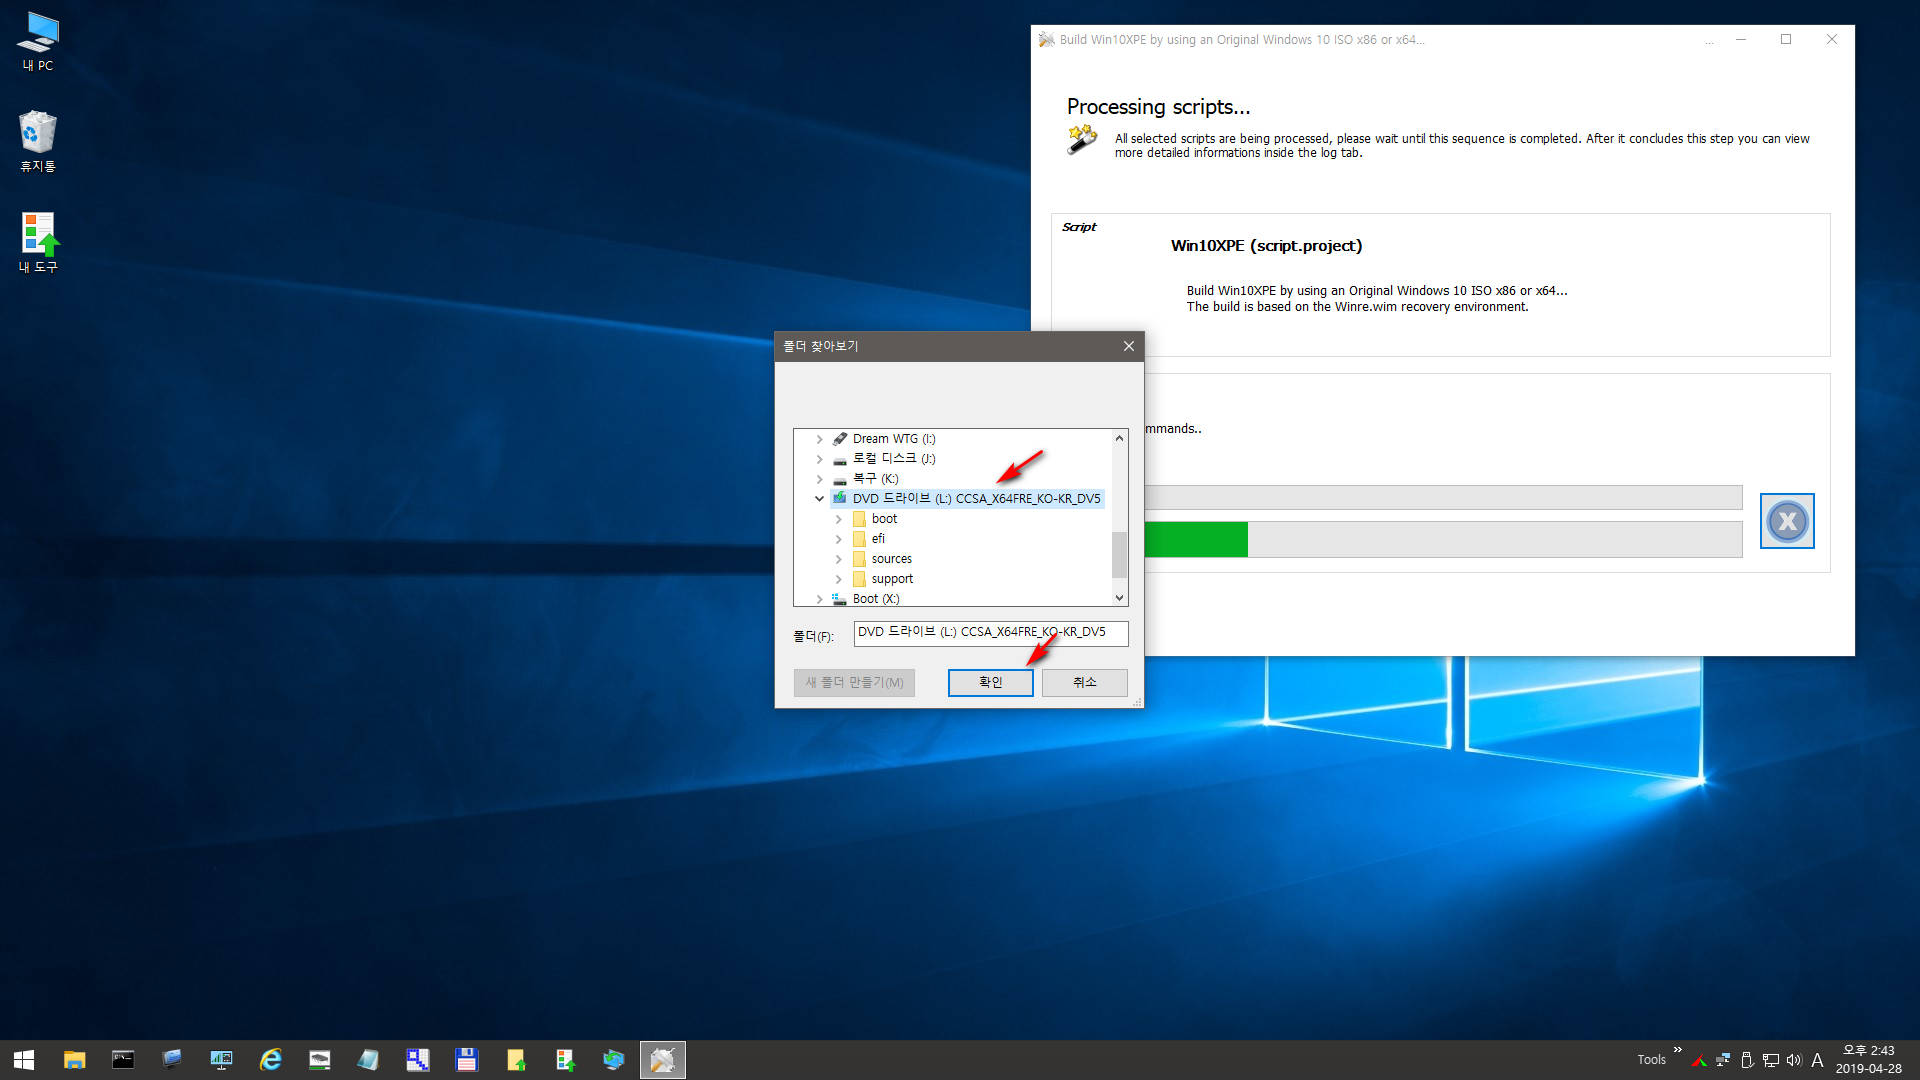Open the notepad-style taskbar icon
The height and width of the screenshot is (1080, 1920).
368,1060
